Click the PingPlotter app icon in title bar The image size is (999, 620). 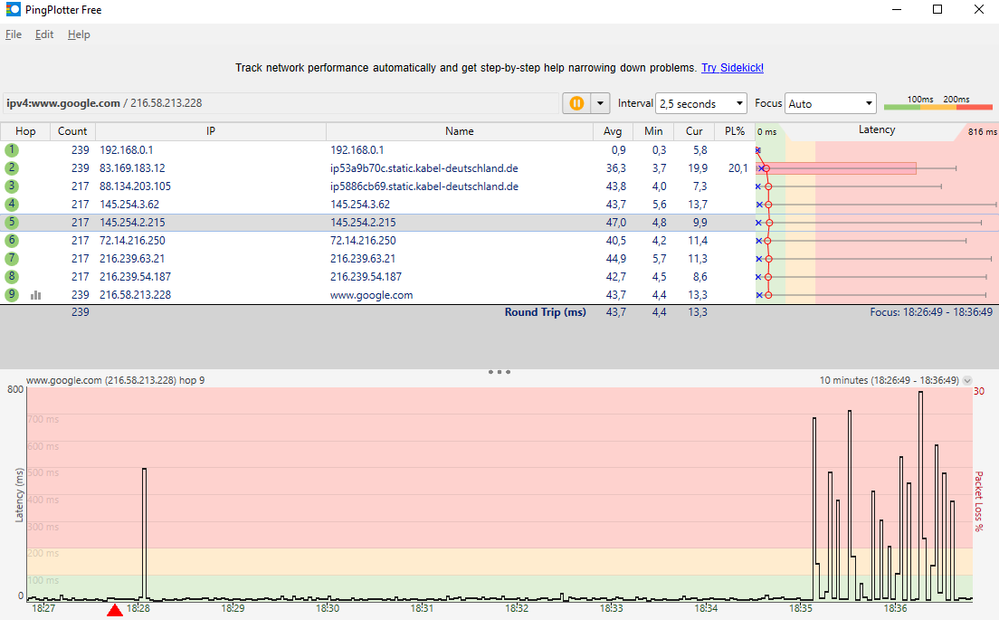[13, 10]
